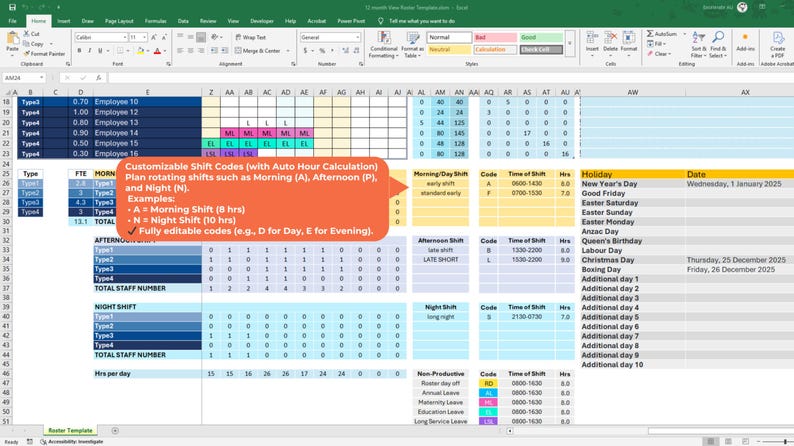Decrease indent in the Alignment group
The image size is (794, 446).
214,51
